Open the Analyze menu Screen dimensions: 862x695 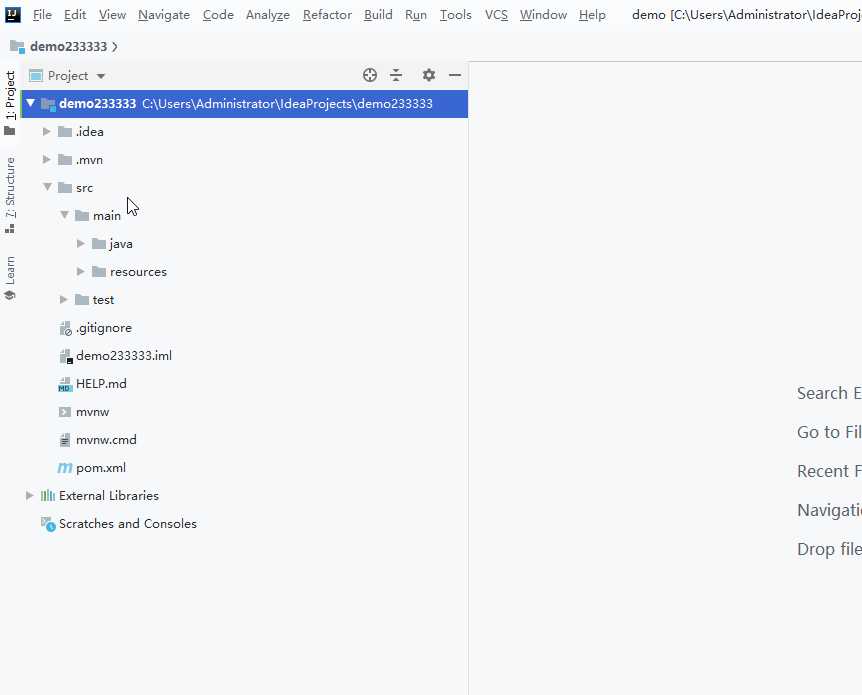click(268, 15)
